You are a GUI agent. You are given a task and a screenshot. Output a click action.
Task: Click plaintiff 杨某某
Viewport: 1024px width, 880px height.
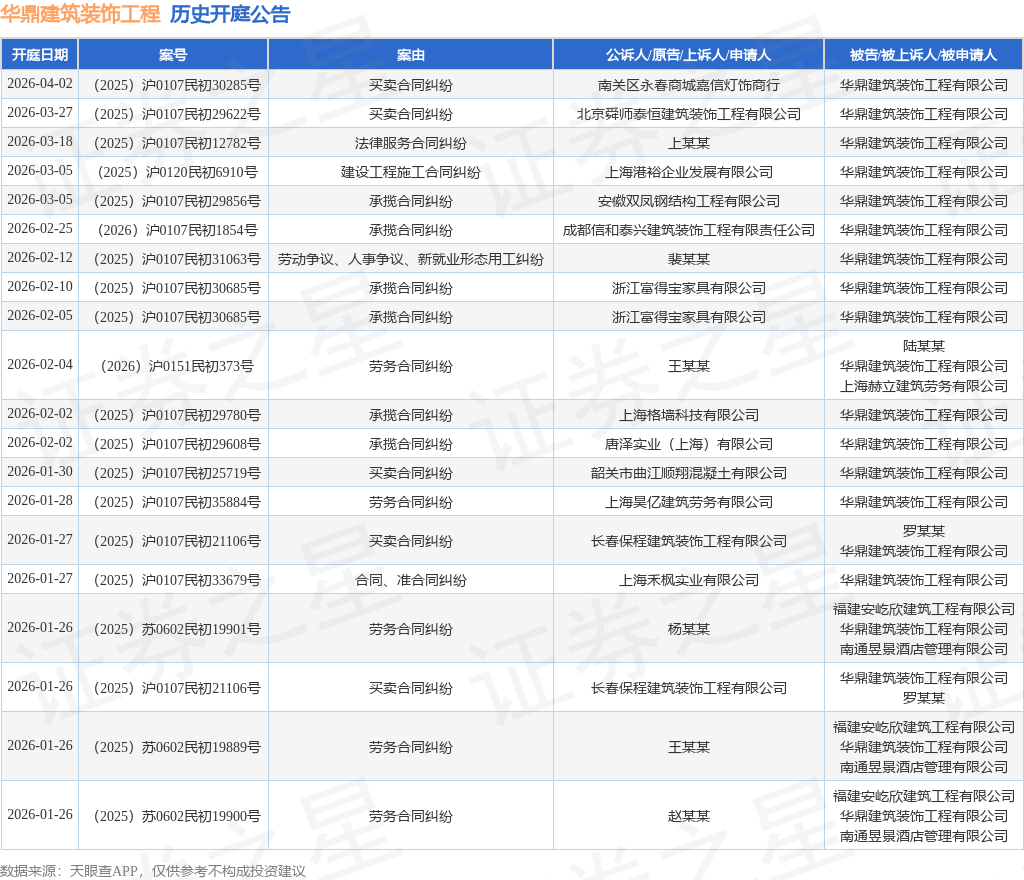click(x=688, y=629)
